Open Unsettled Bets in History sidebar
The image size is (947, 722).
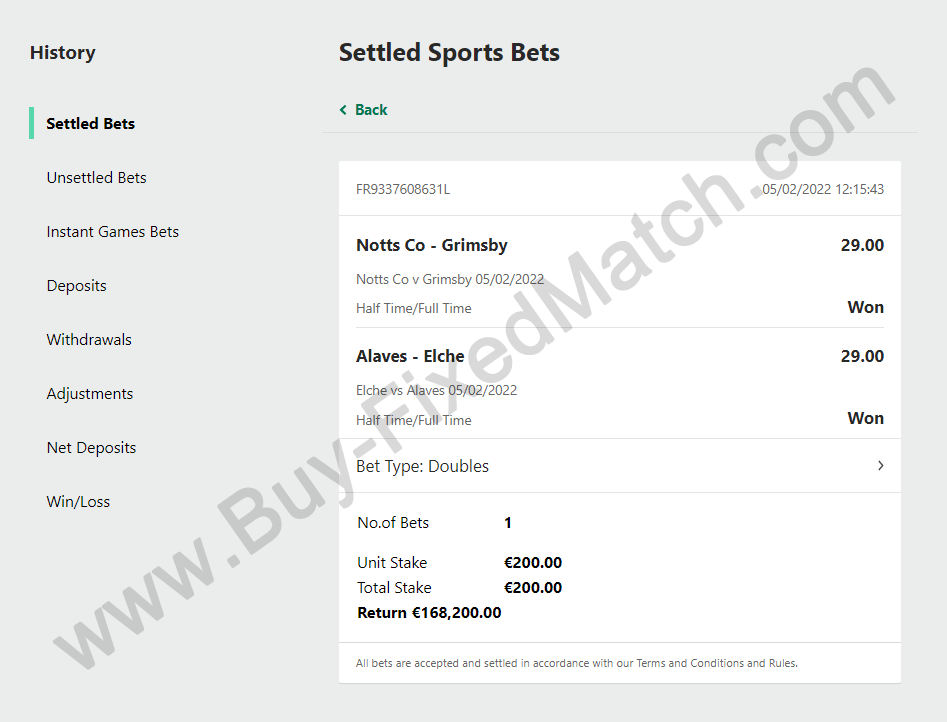tap(97, 178)
